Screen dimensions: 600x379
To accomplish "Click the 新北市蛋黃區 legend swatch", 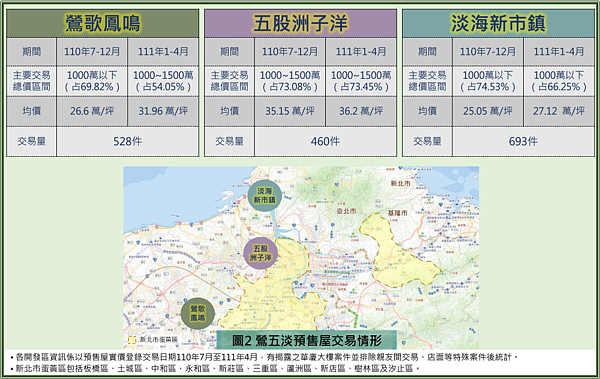I will coord(132,340).
